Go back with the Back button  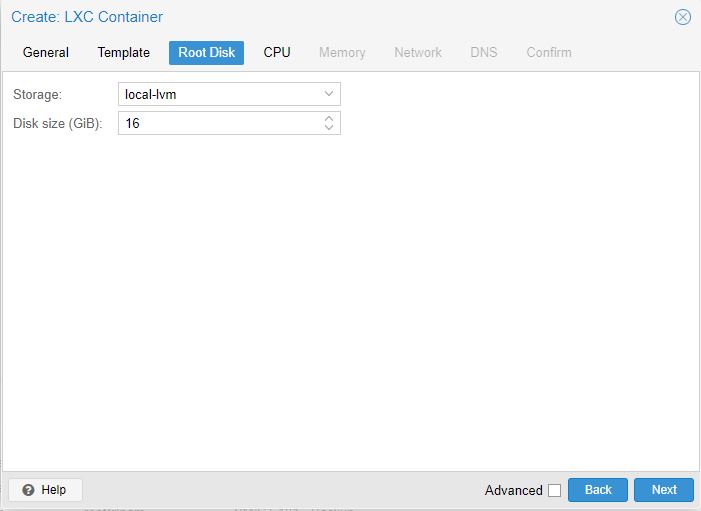pos(597,490)
